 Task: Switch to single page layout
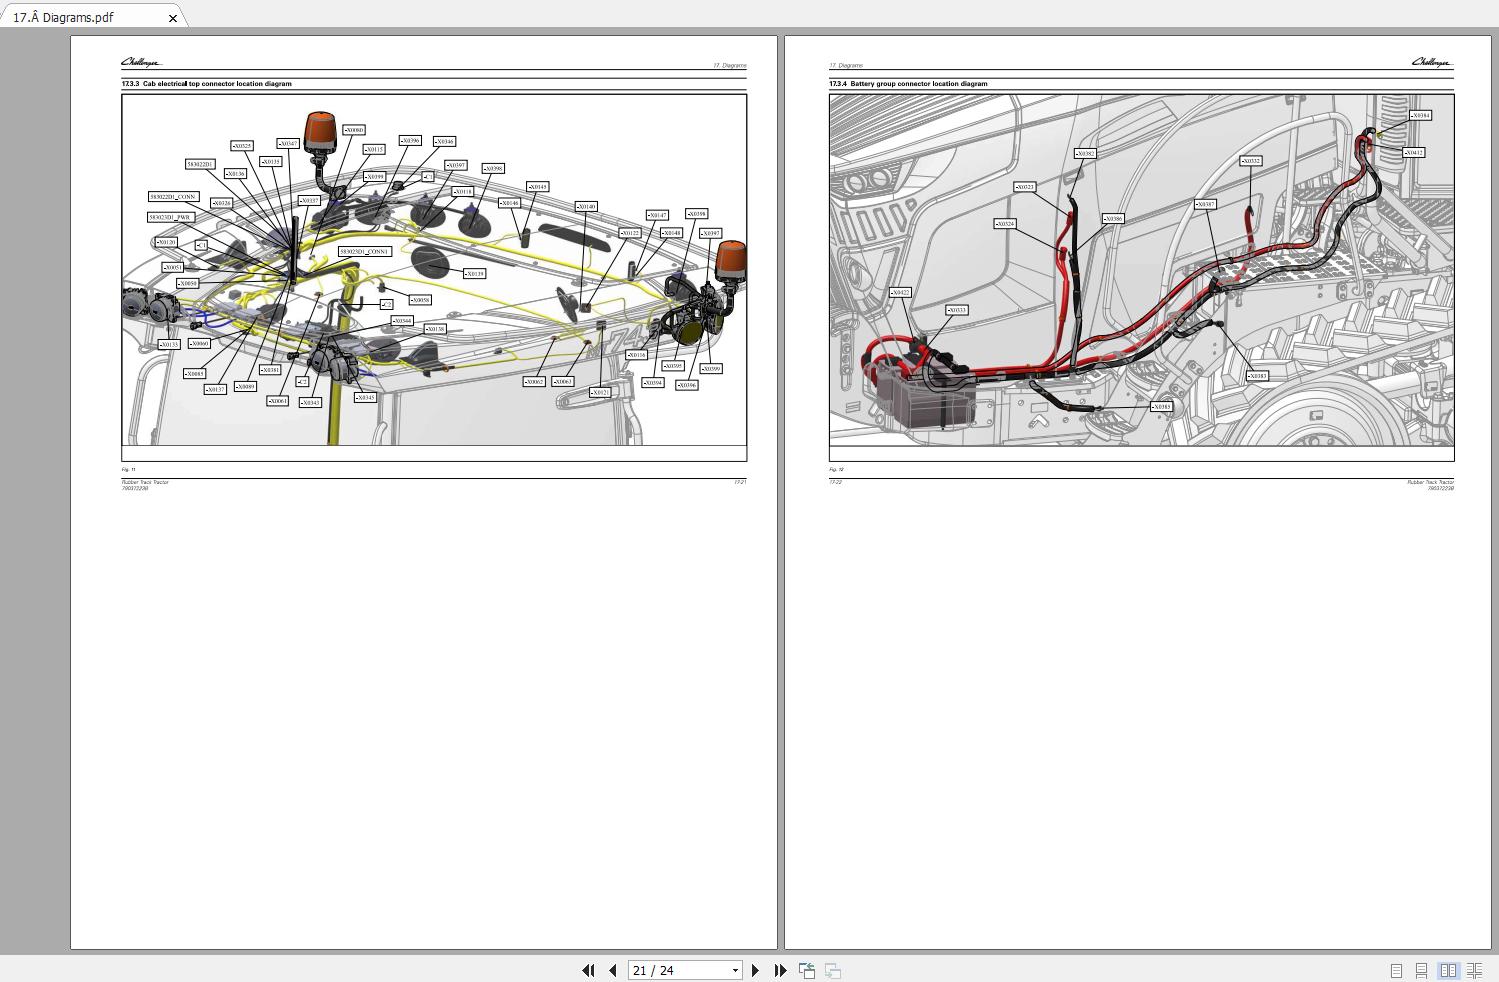[x=1396, y=970]
